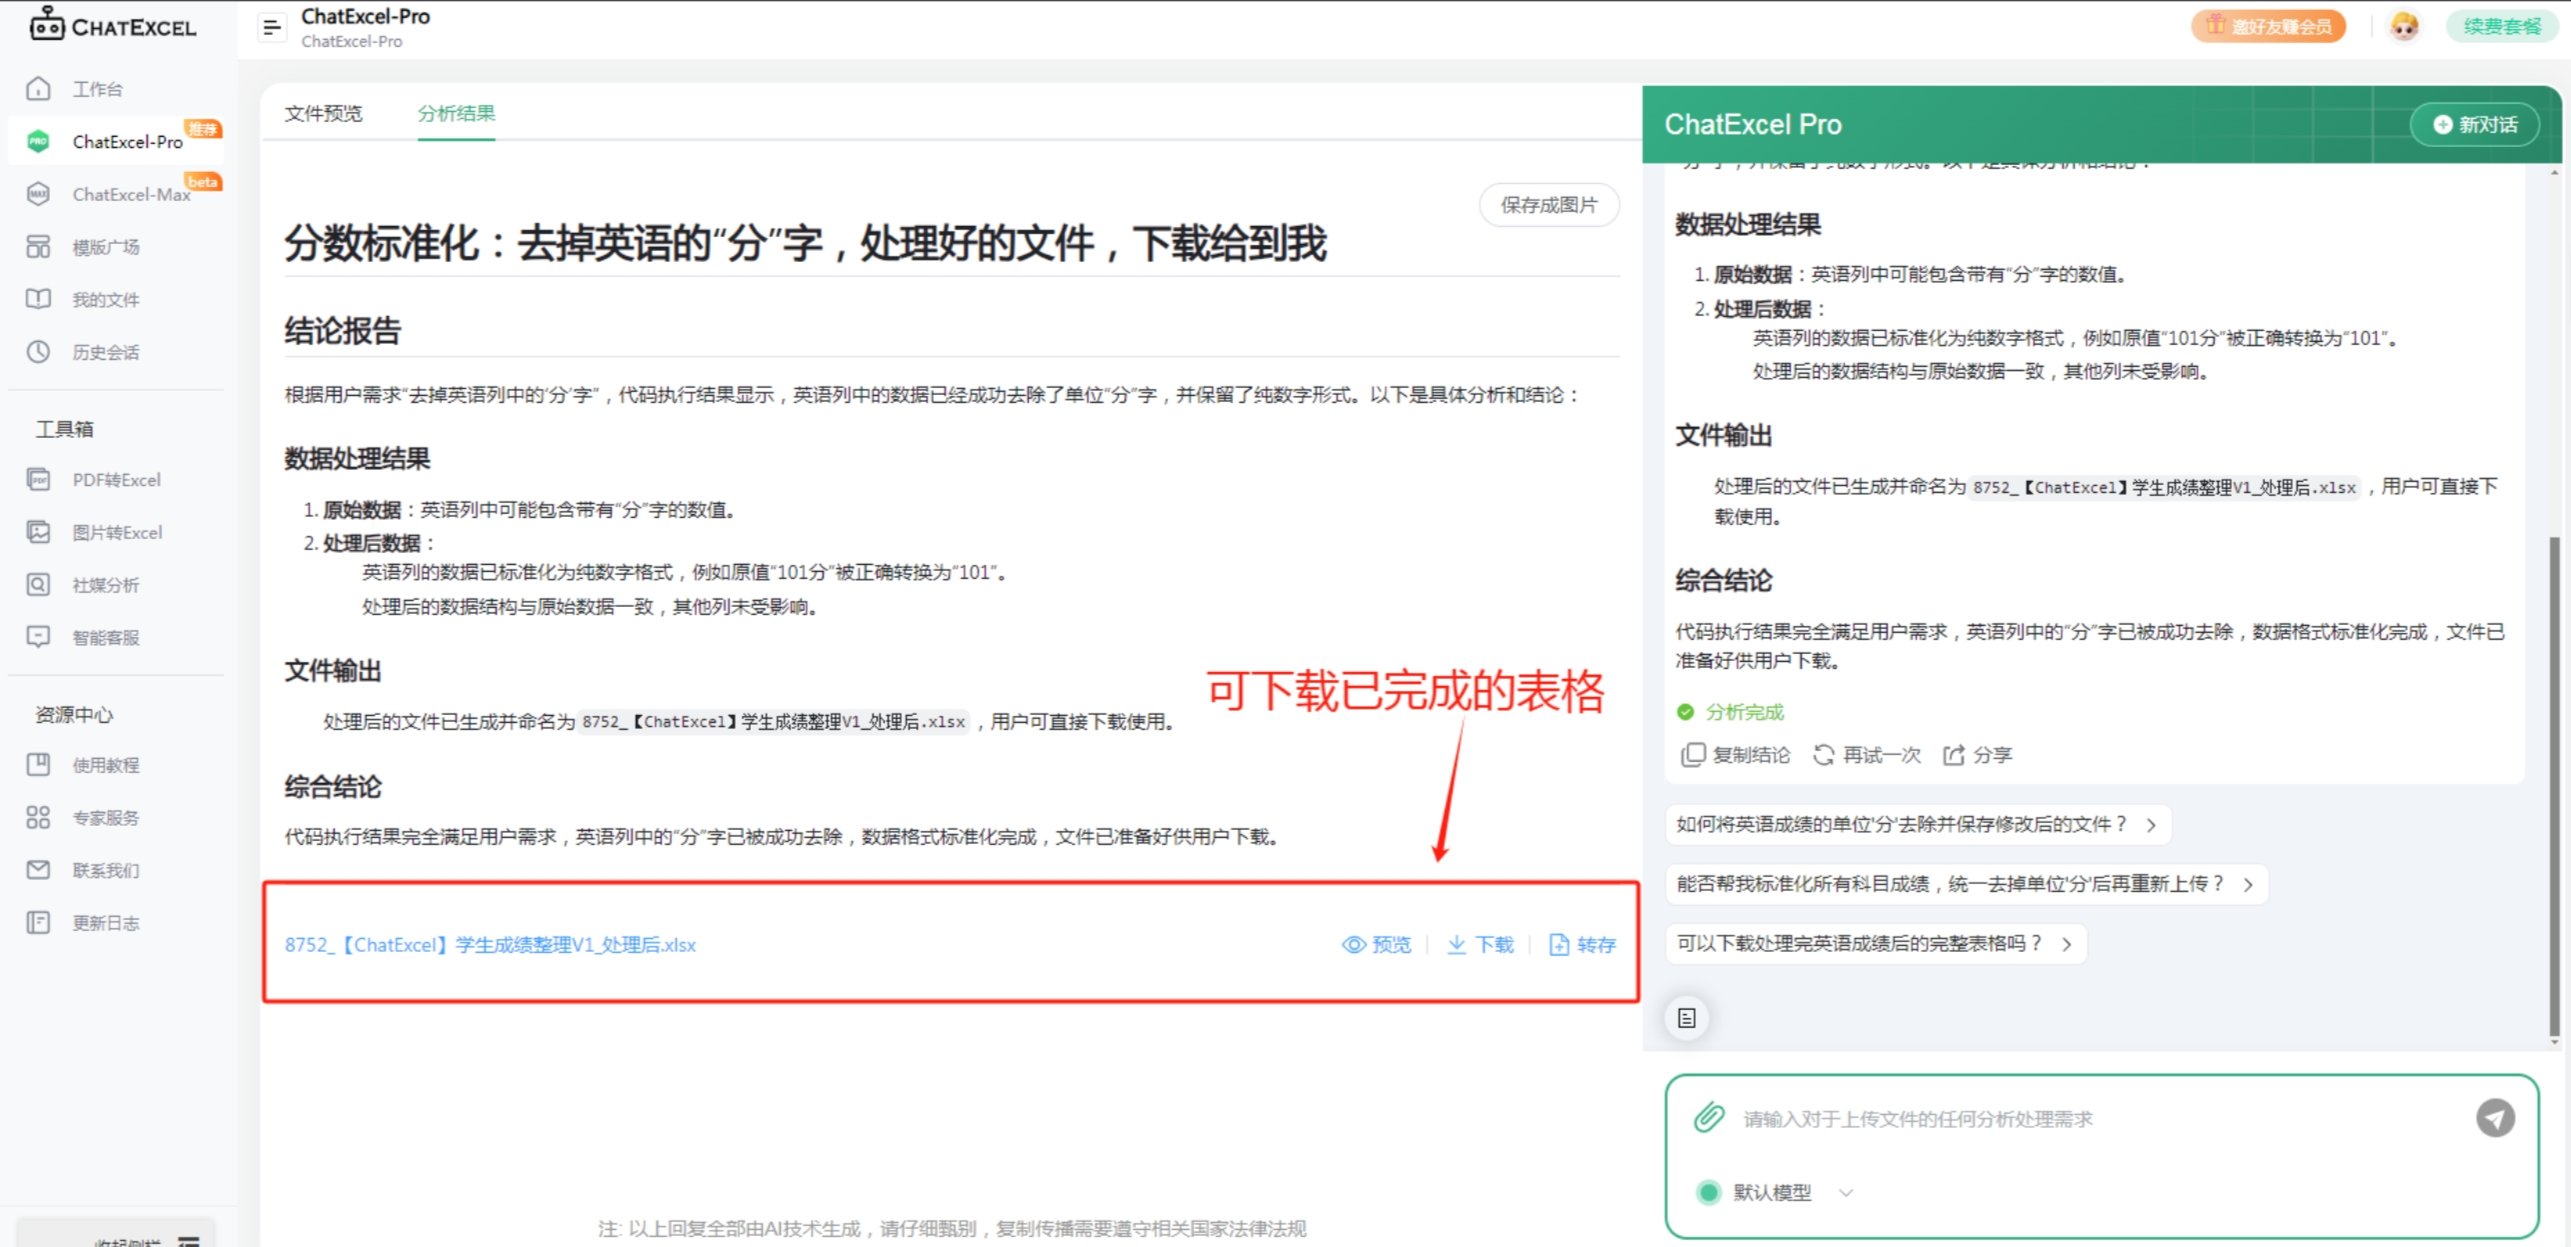Viewport: 2571px width, 1247px height.
Task: Open 我的文件 to view your files
Action: [104, 299]
